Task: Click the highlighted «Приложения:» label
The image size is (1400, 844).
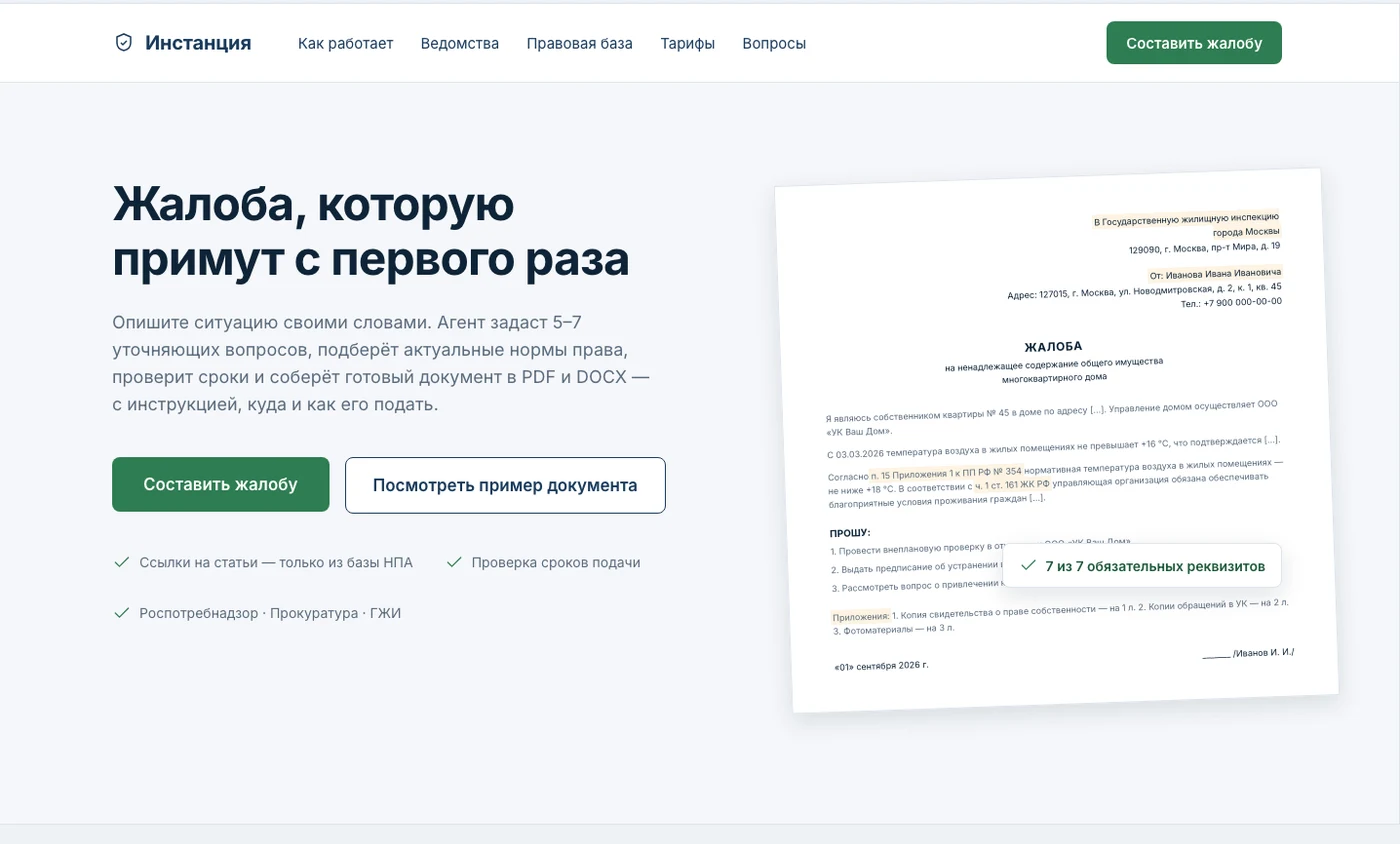Action: coord(860,616)
